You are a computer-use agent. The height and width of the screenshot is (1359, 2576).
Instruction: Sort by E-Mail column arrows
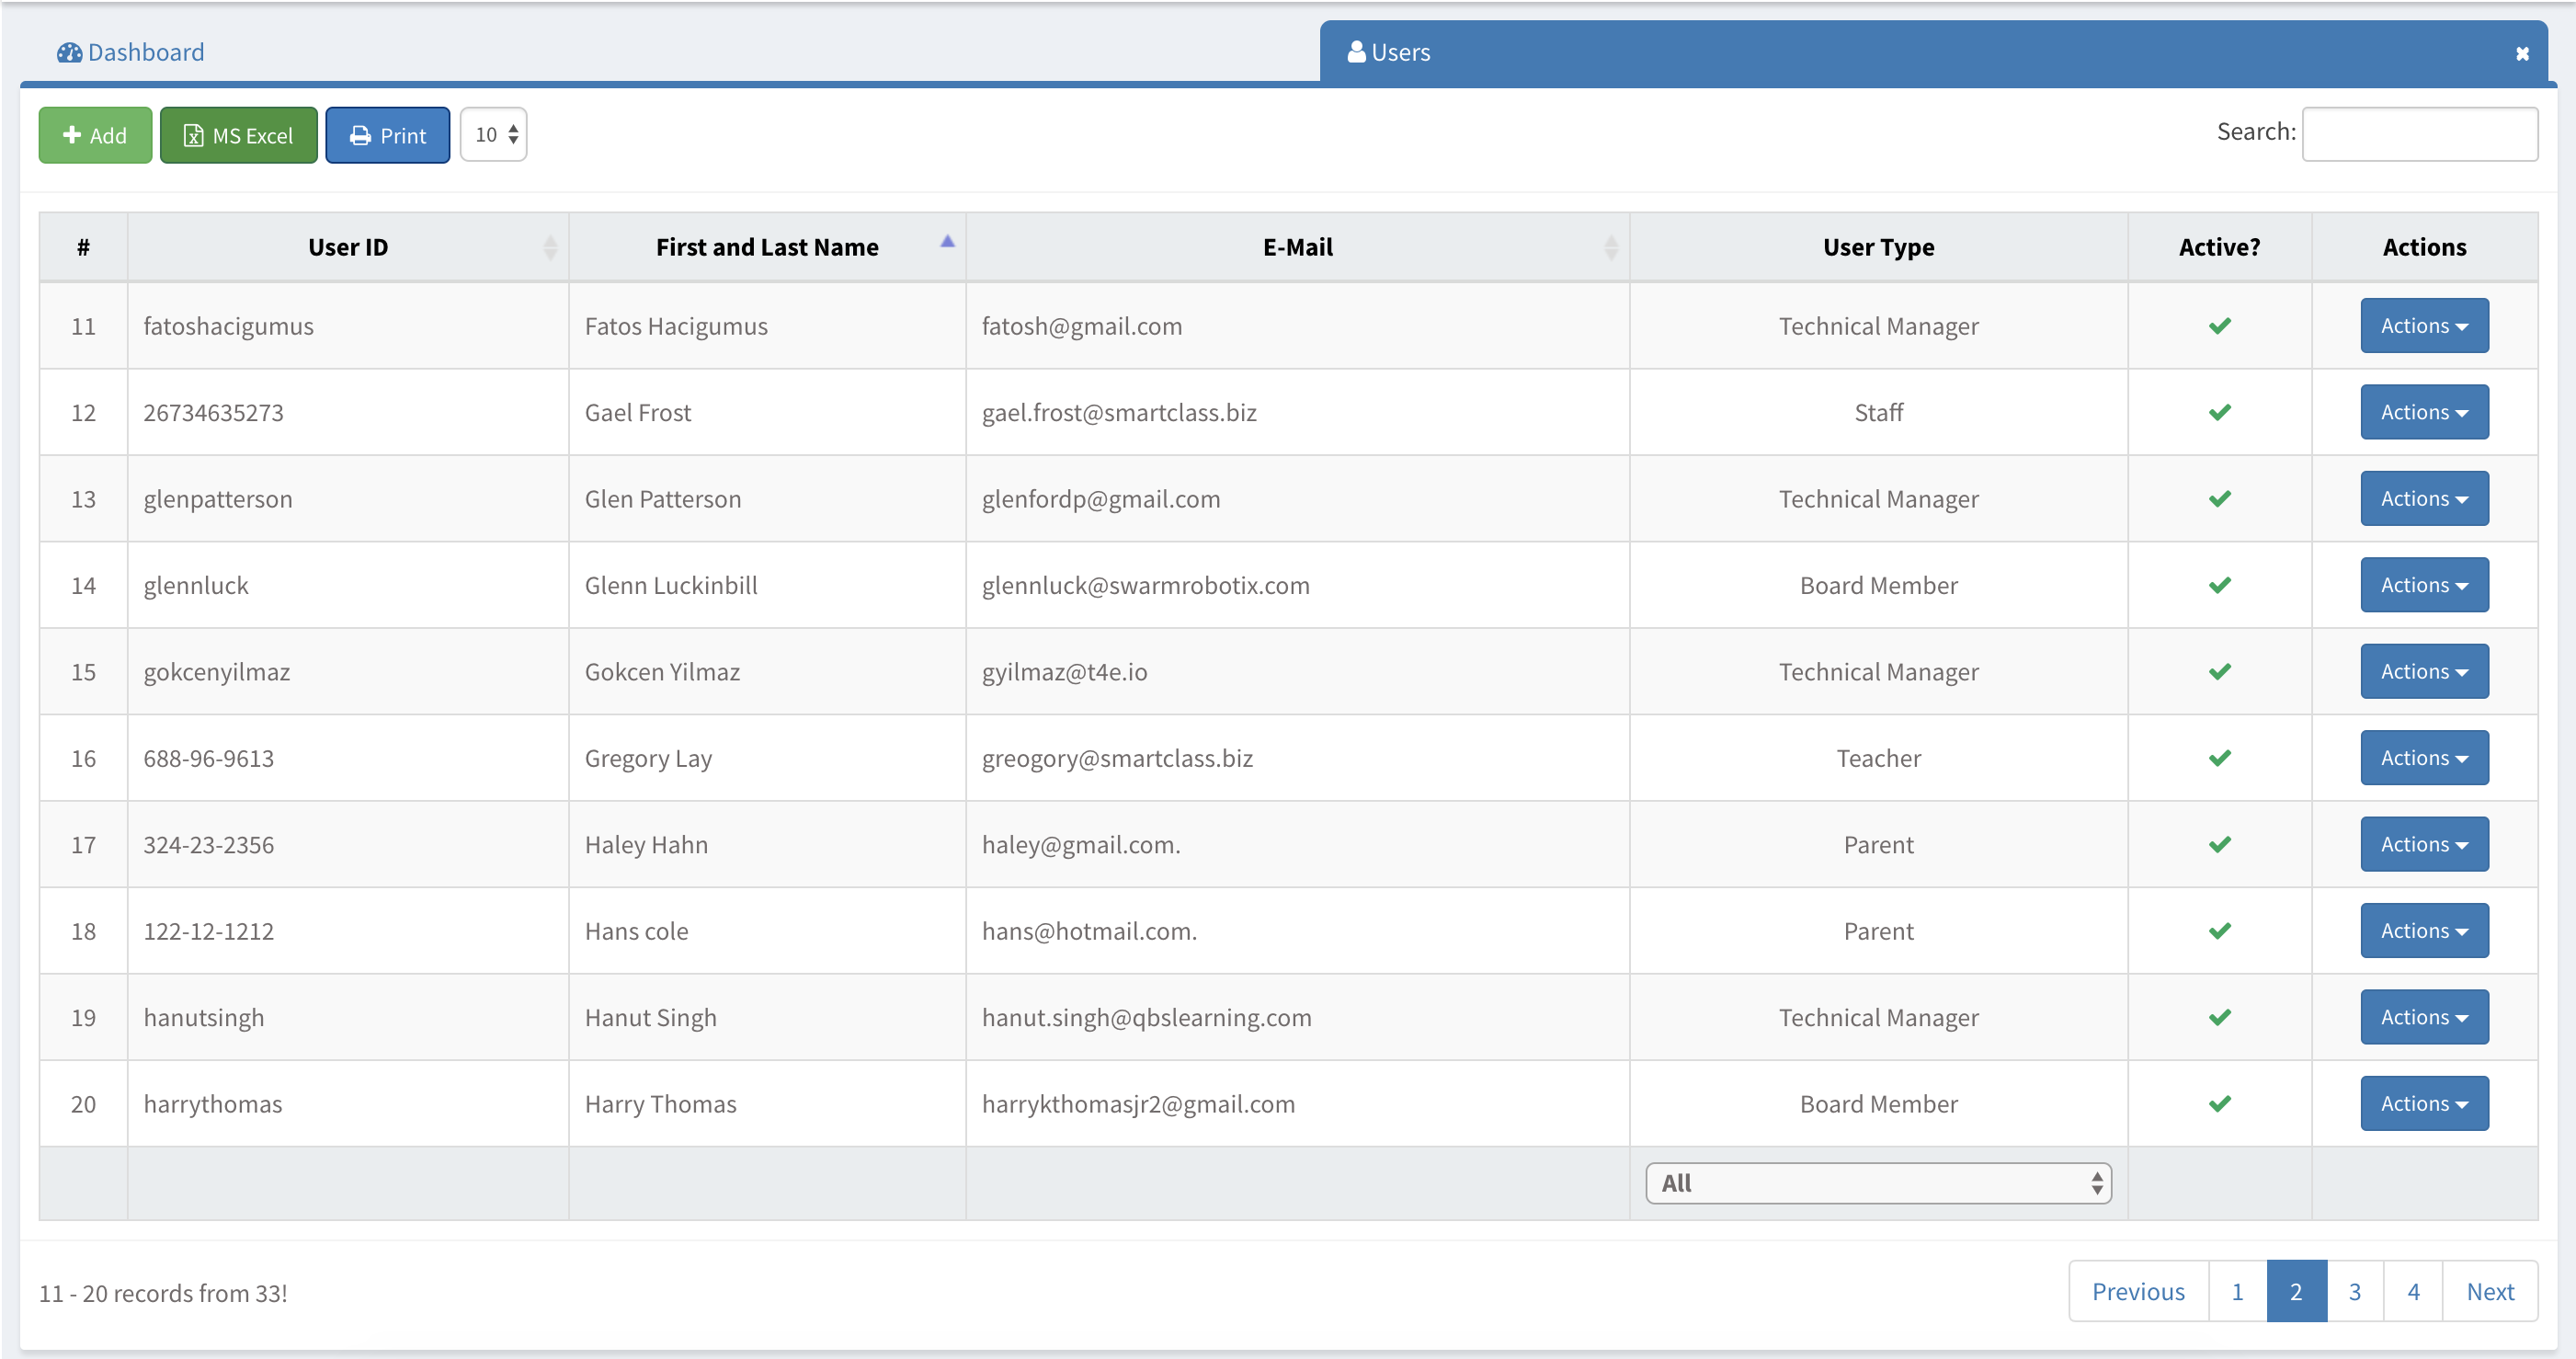(x=1610, y=247)
